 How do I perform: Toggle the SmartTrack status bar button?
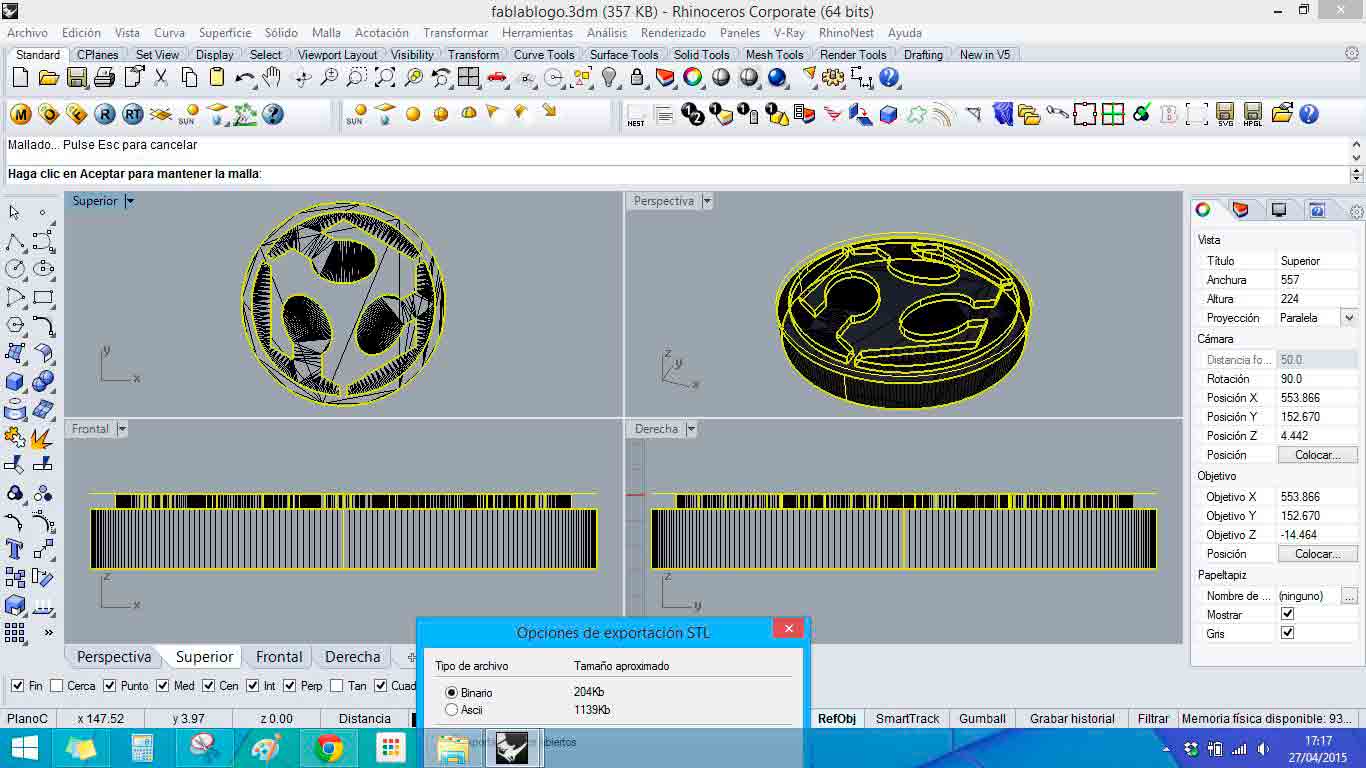pyautogui.click(x=908, y=718)
